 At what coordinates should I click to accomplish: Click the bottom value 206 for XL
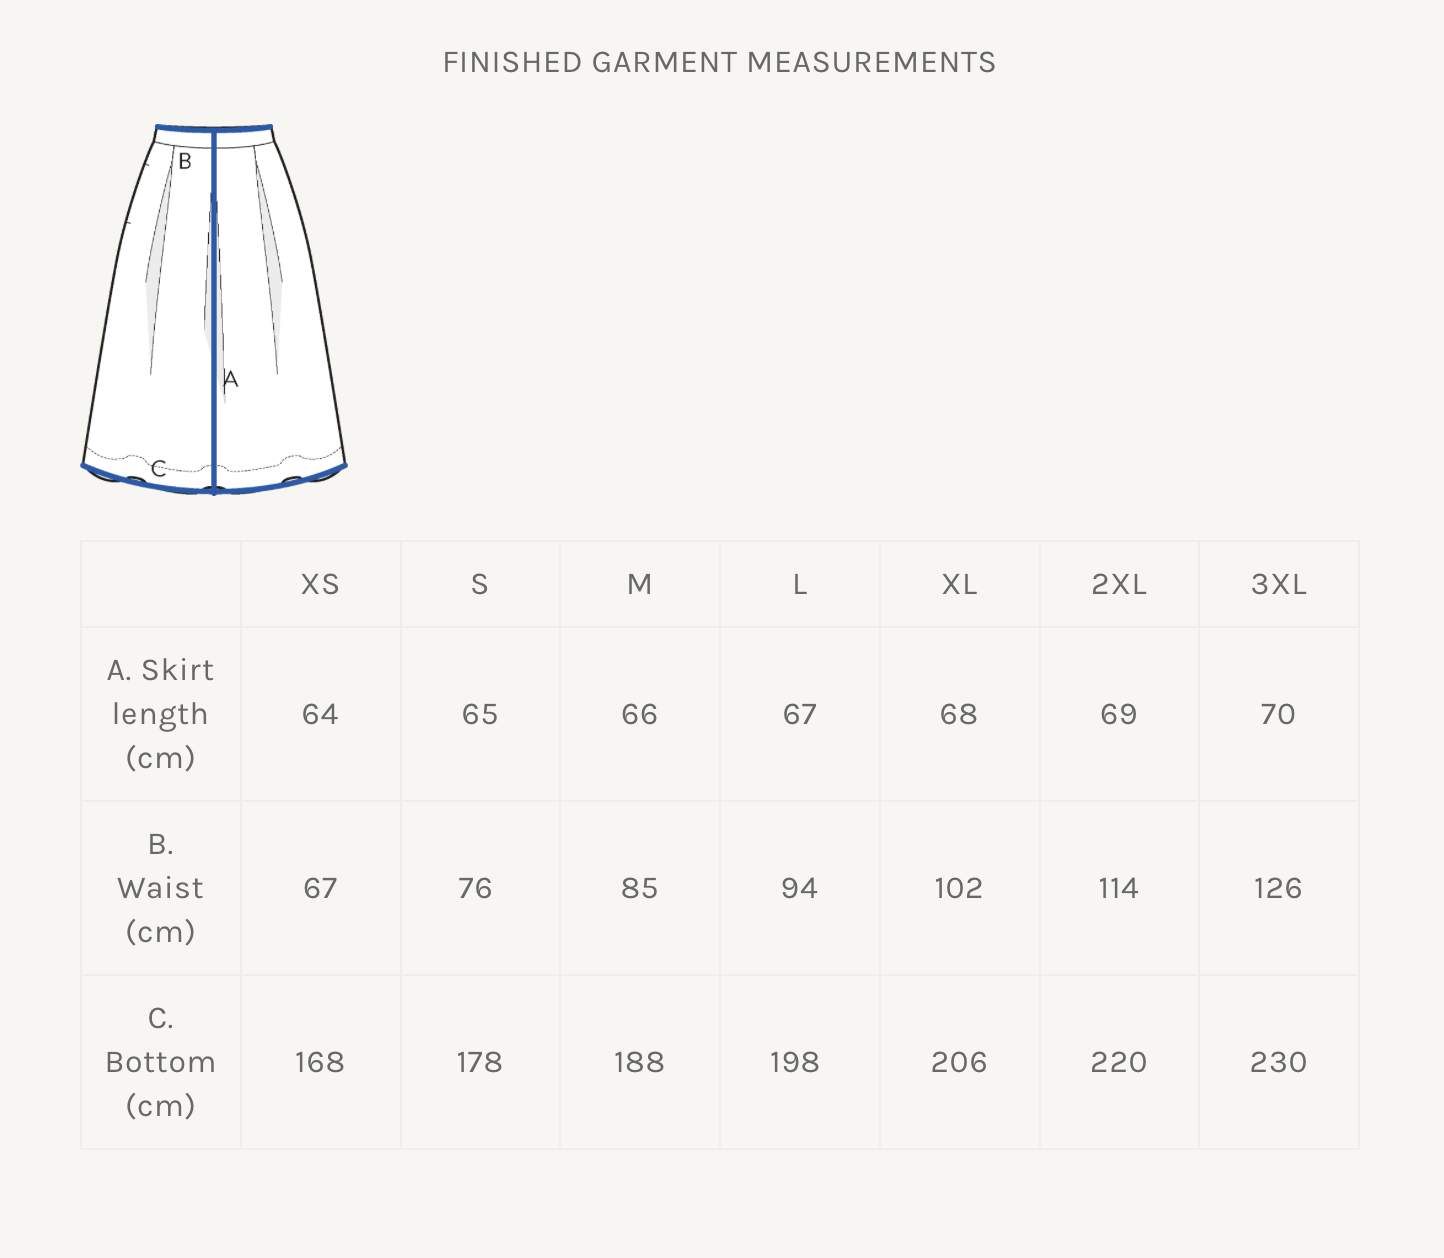pyautogui.click(x=959, y=1062)
